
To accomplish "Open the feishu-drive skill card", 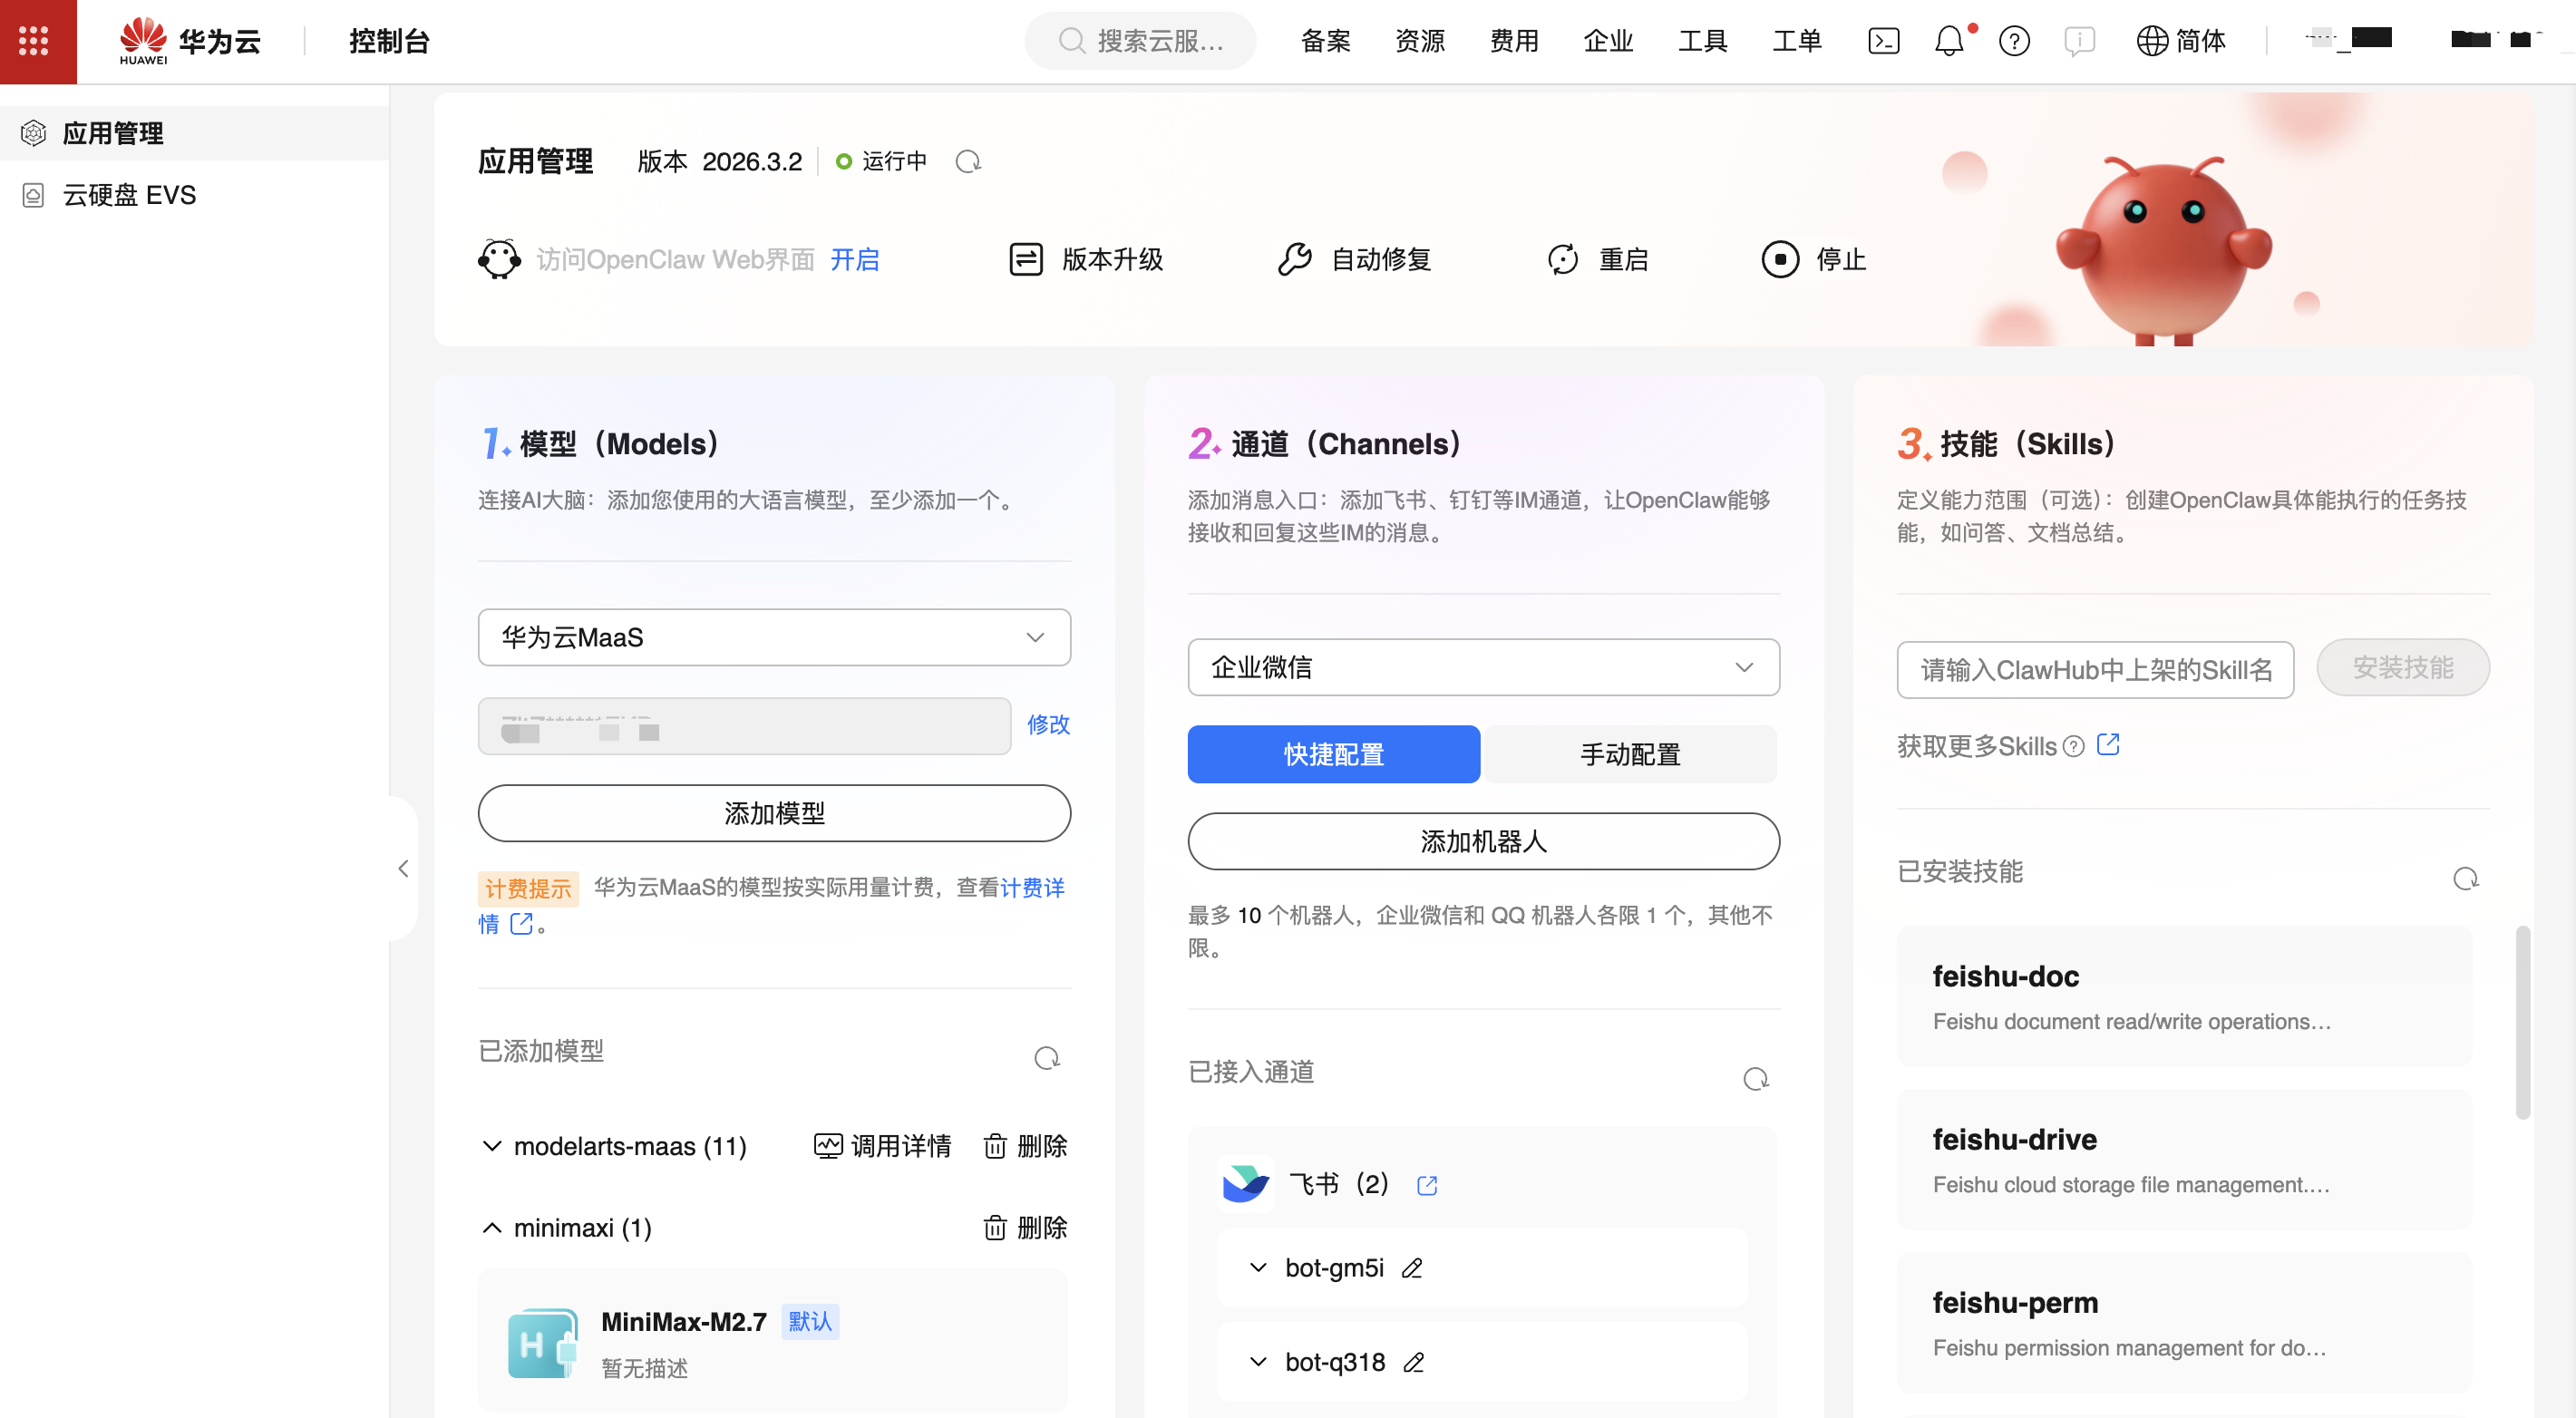I will point(2184,1159).
